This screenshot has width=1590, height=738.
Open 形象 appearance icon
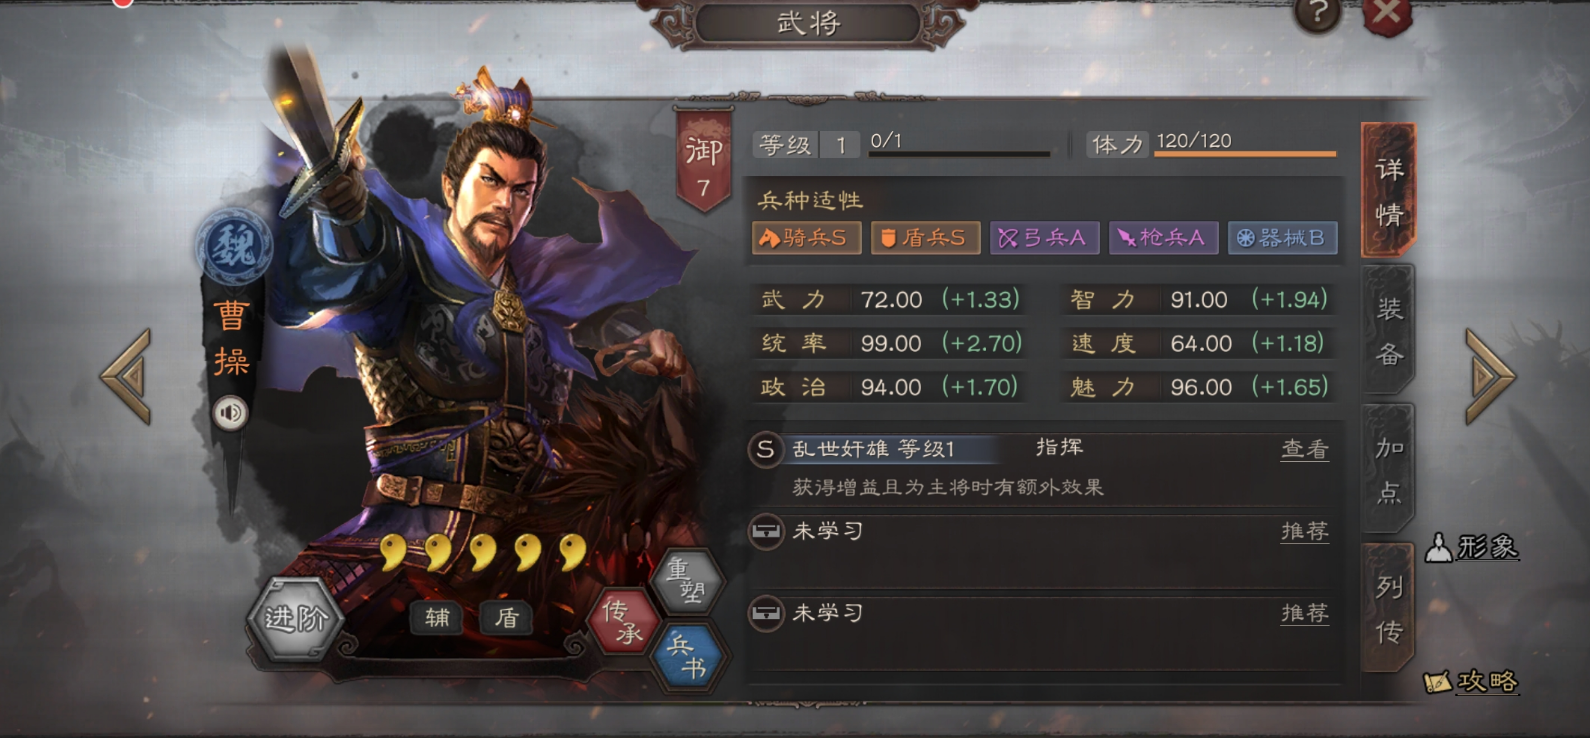point(1472,547)
